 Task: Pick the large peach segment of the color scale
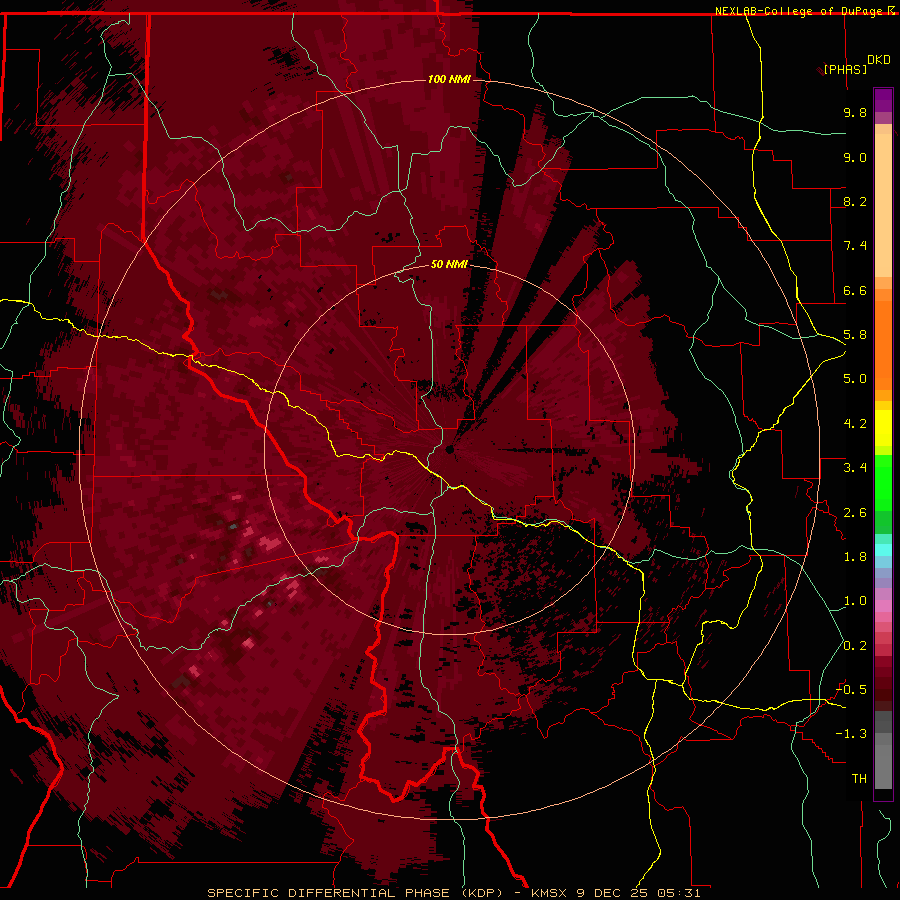click(x=883, y=205)
